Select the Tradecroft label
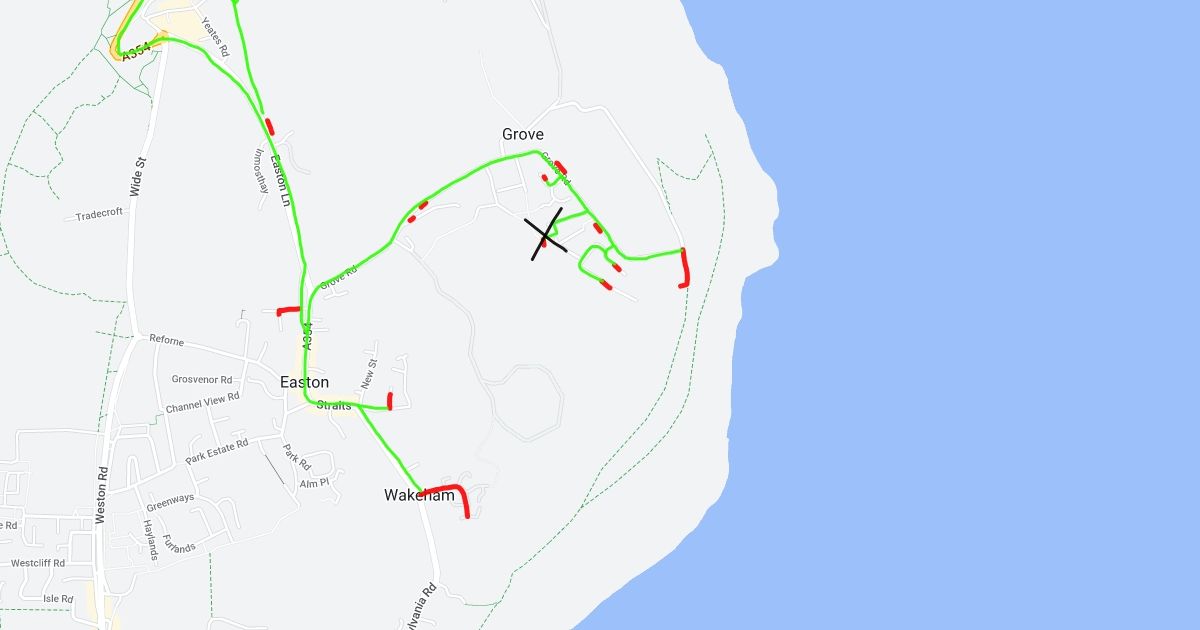Image resolution: width=1200 pixels, height=630 pixels. coord(99,213)
